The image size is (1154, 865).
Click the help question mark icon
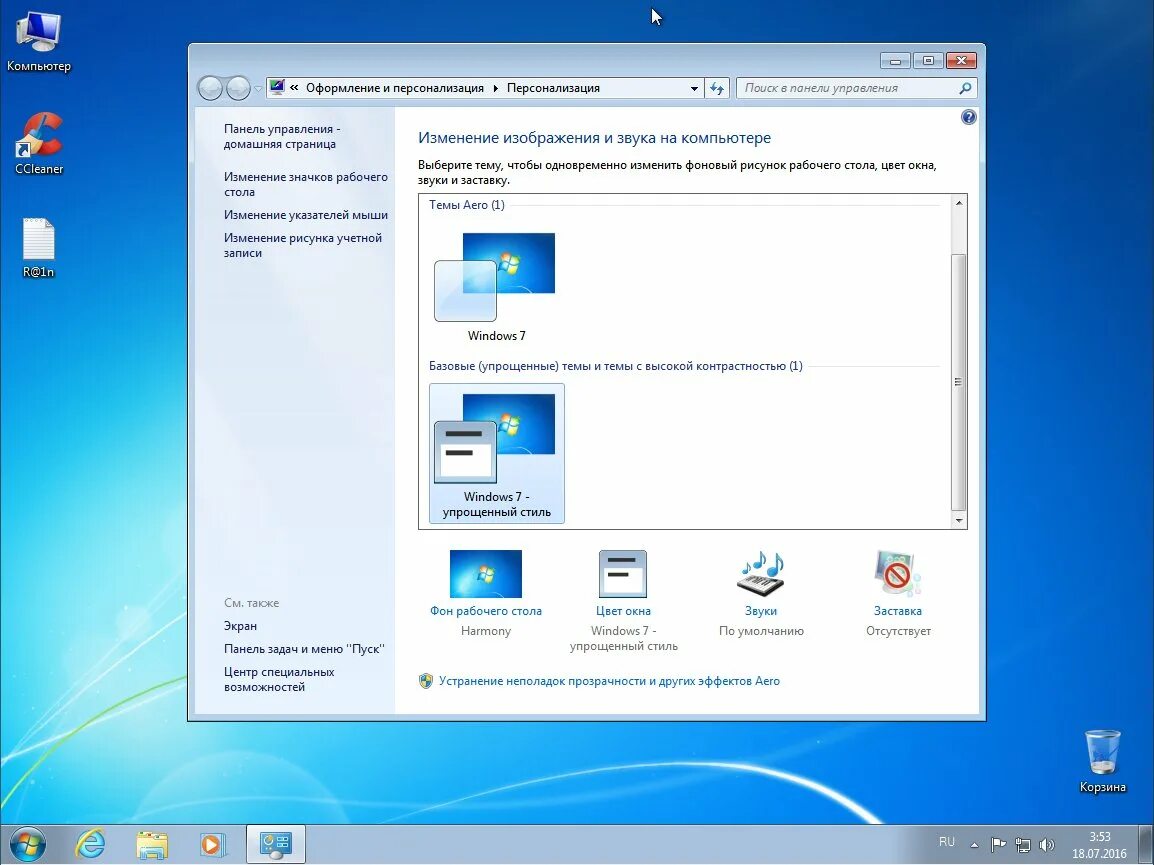point(967,117)
